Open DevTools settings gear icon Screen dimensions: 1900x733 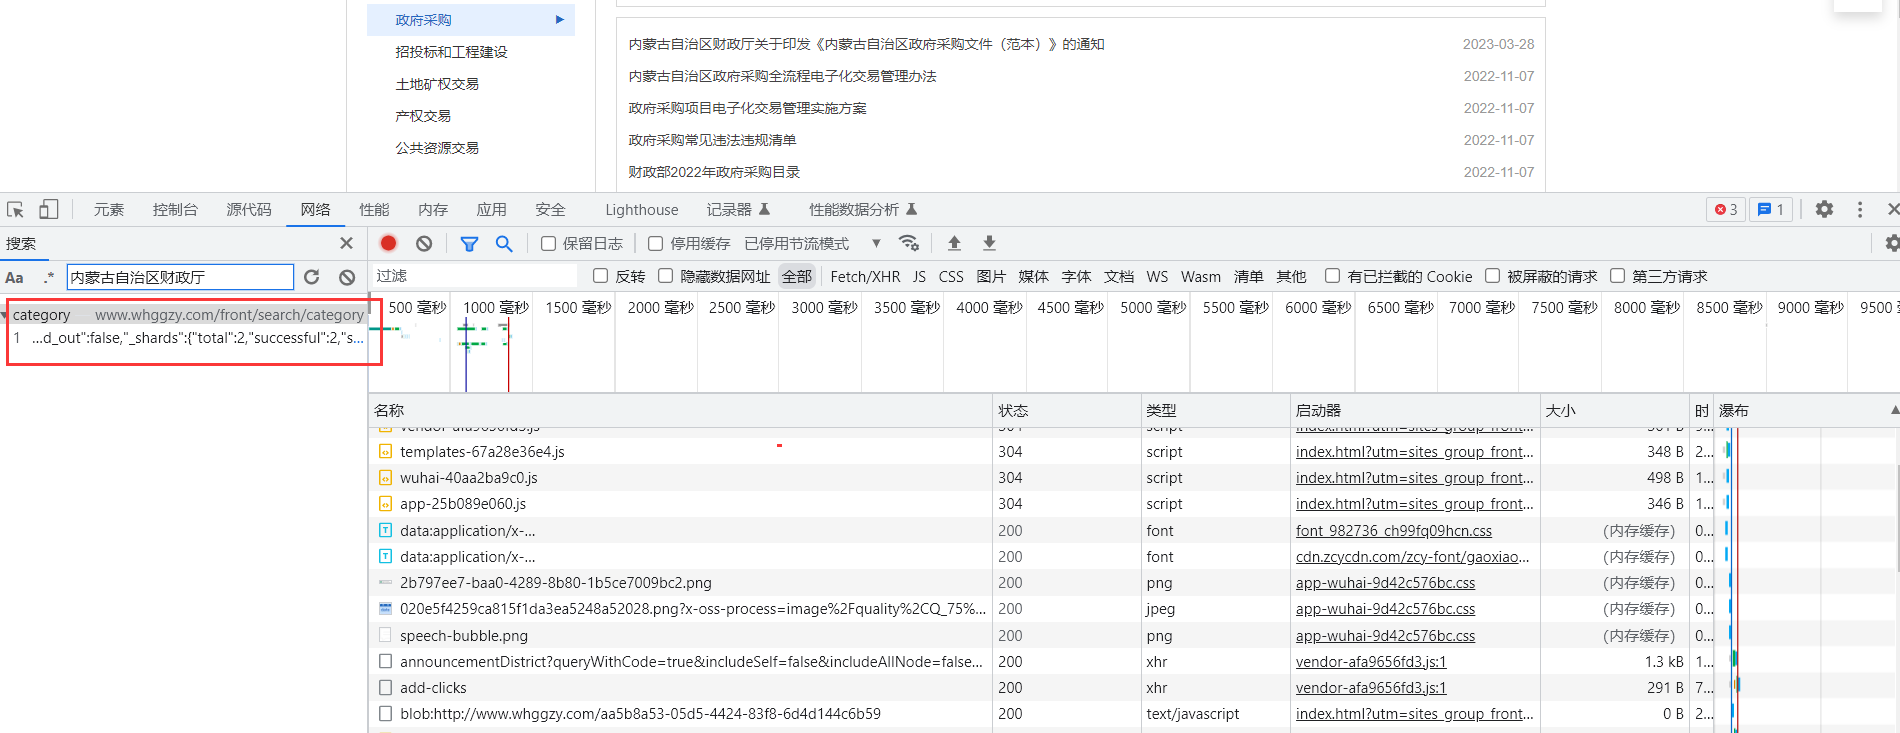click(x=1824, y=209)
